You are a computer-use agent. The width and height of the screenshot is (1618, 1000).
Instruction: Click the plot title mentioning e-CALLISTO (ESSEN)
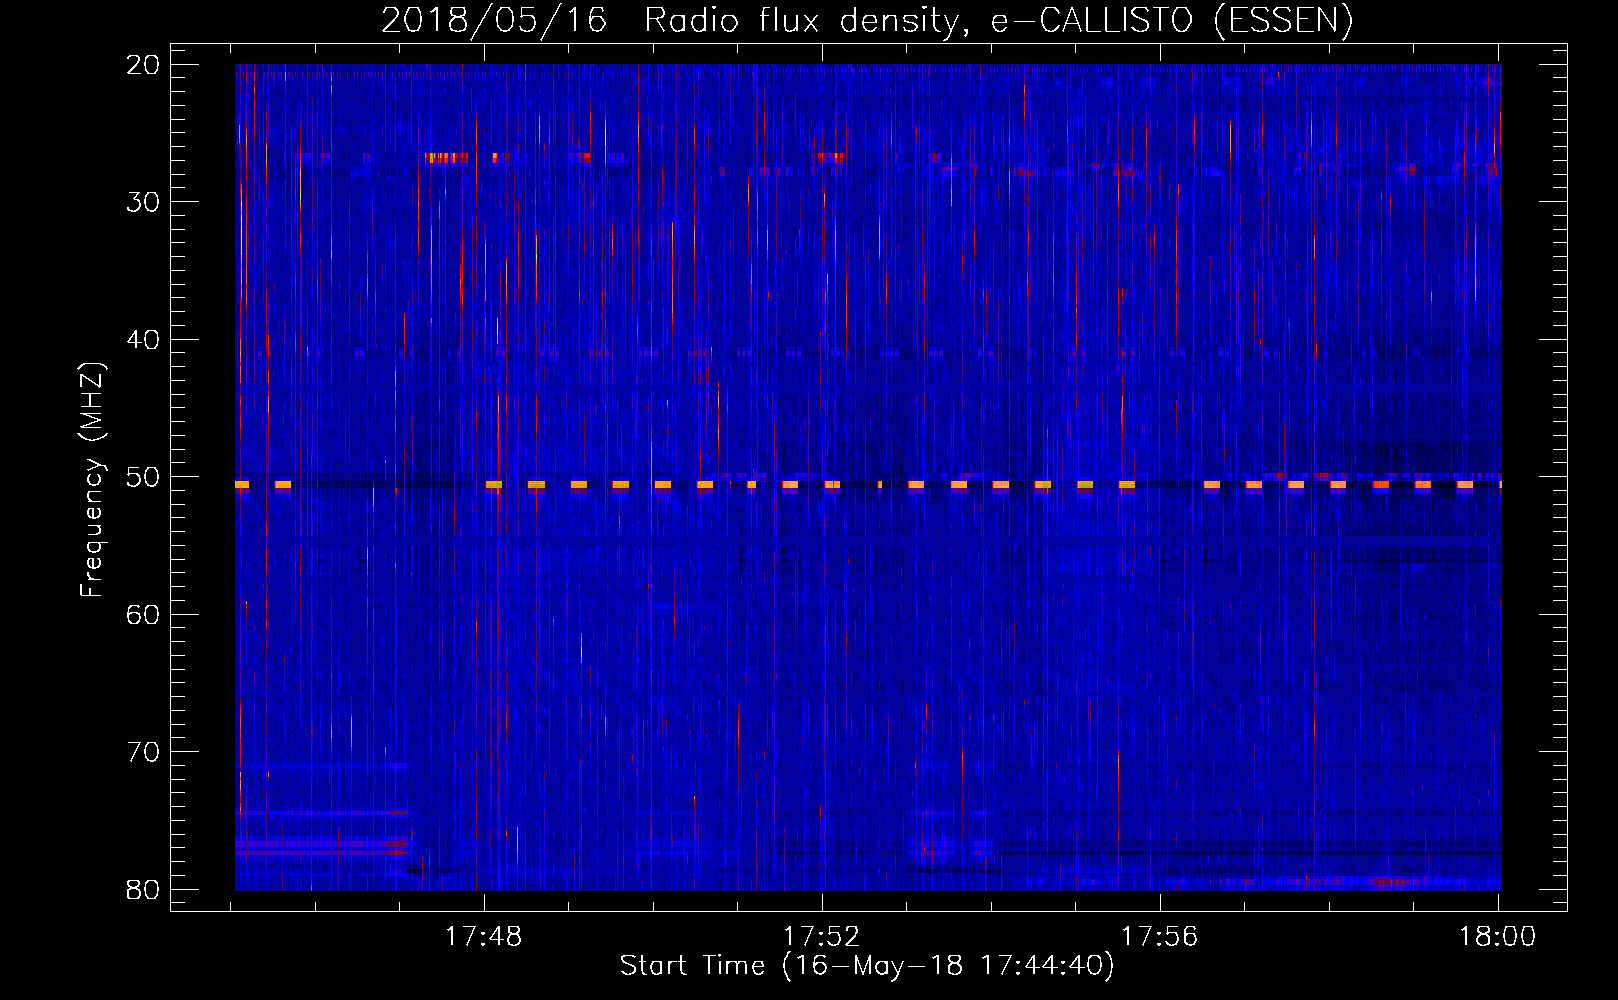point(867,21)
